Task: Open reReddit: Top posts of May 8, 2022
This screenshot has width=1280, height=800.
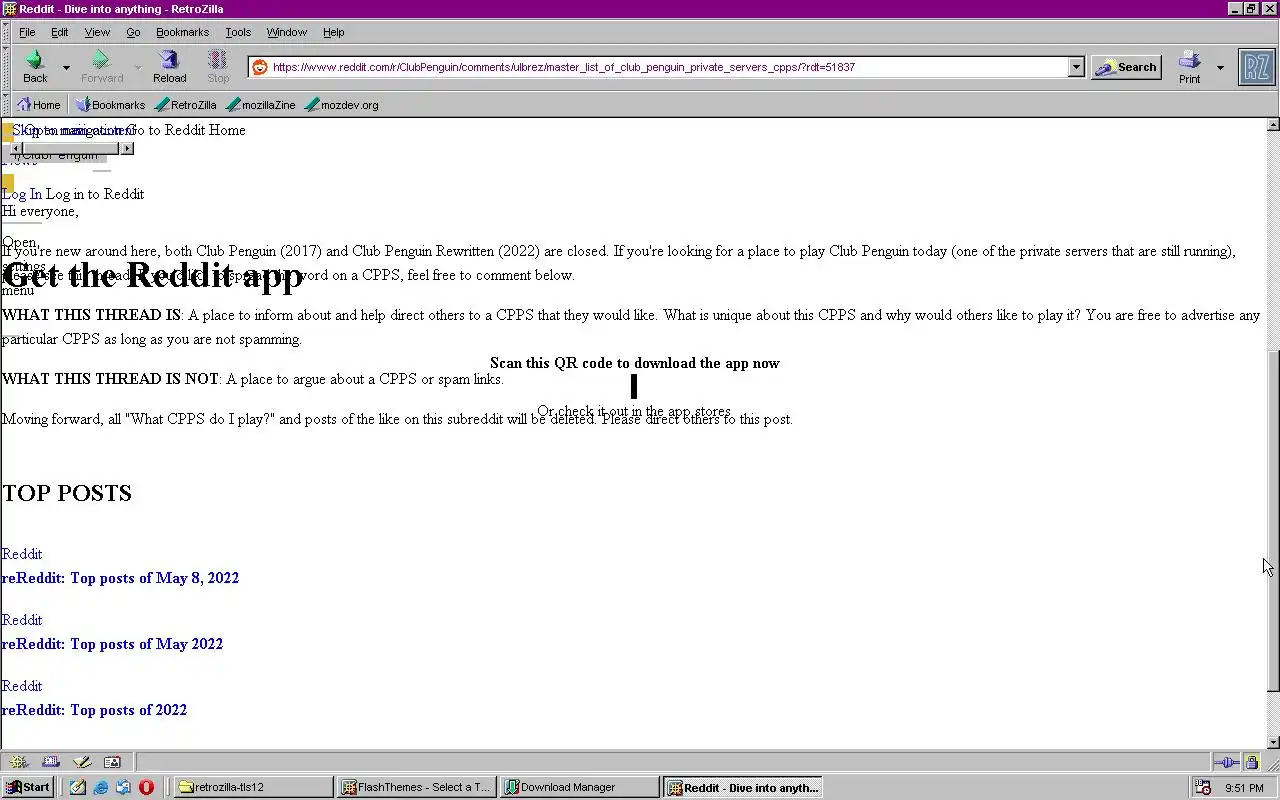Action: 120,578
